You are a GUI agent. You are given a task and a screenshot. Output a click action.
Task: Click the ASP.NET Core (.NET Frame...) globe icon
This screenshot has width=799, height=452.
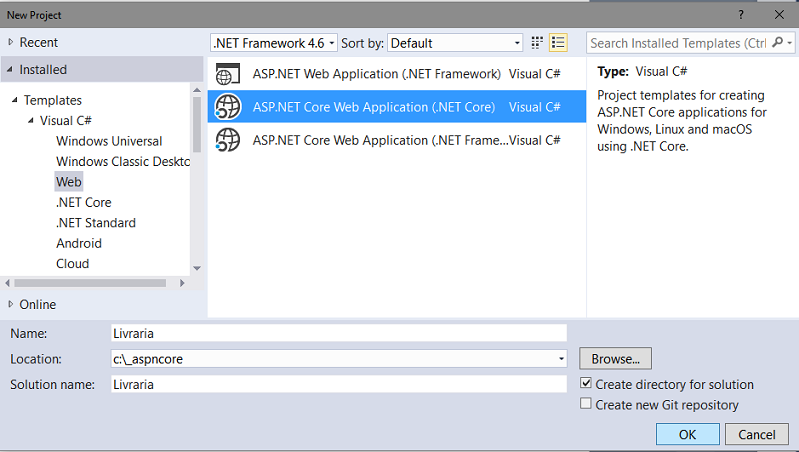click(x=227, y=140)
